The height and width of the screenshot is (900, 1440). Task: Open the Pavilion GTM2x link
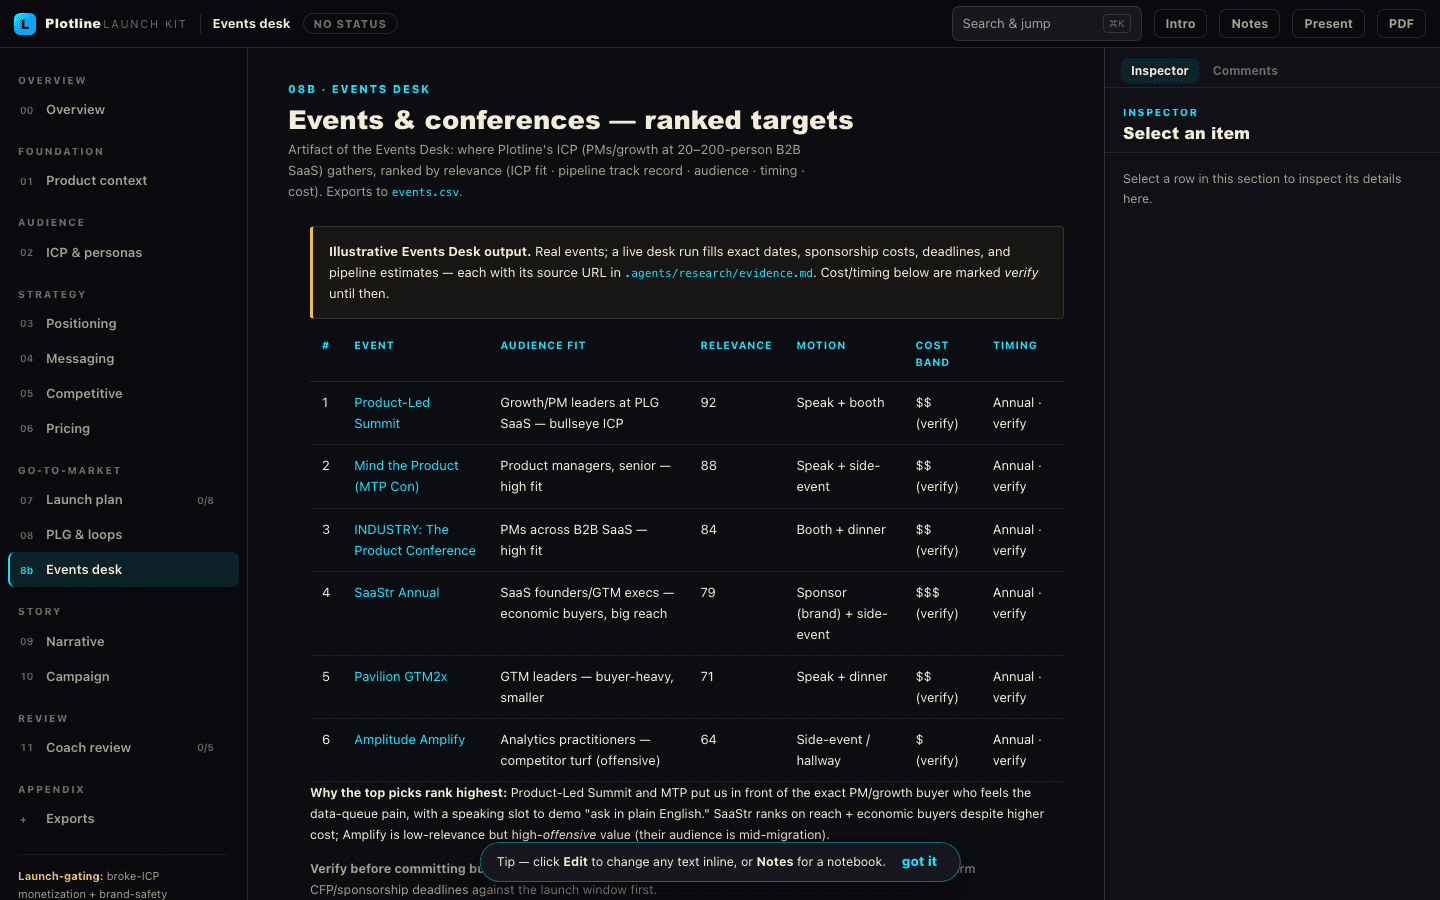pos(401,677)
